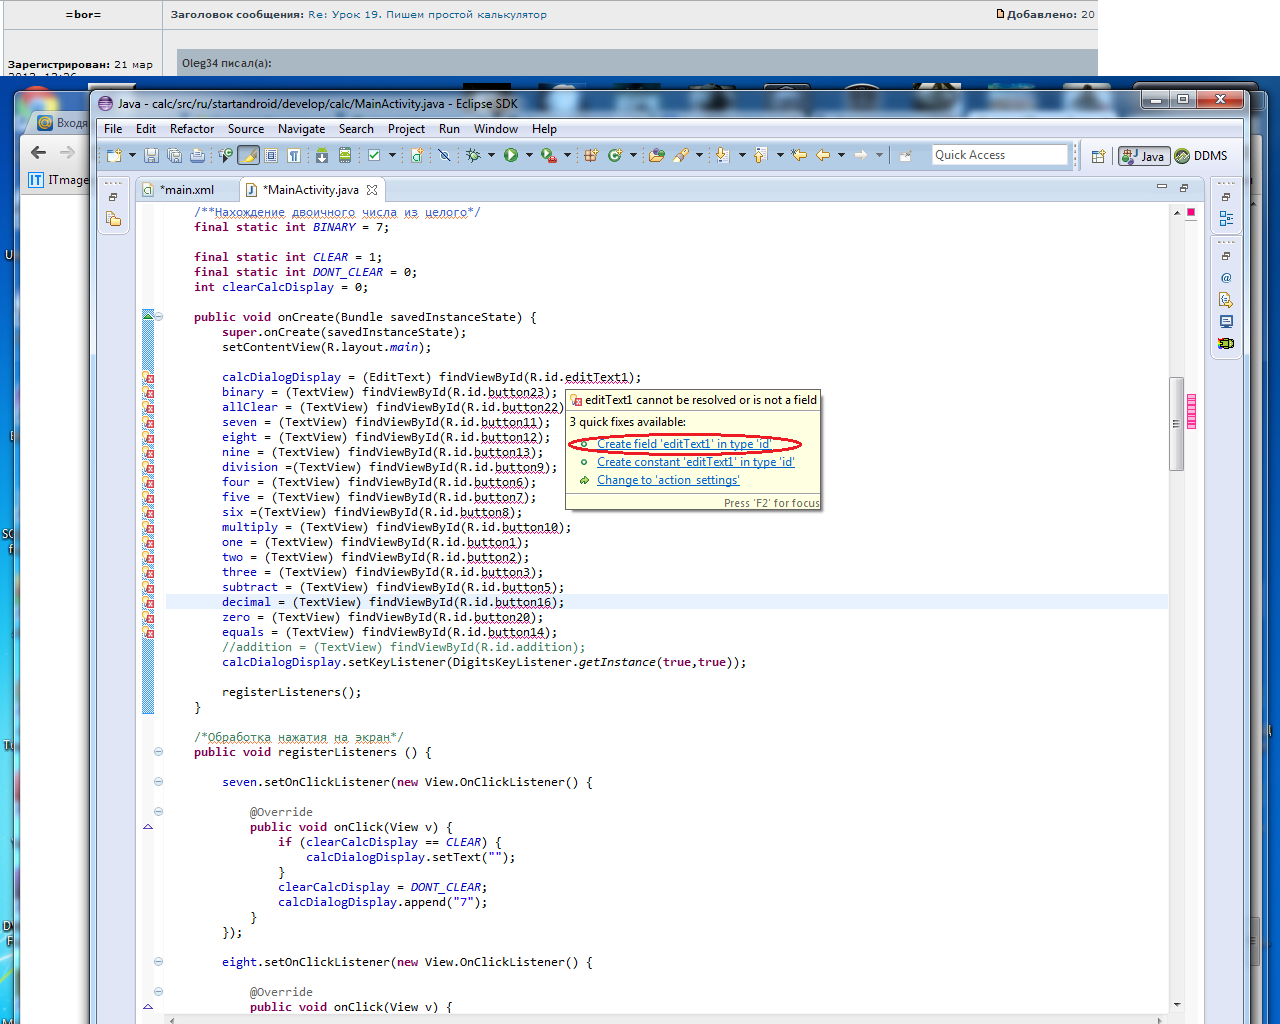Click the New Android XML file icon
The image size is (1280, 1024).
pyautogui.click(x=415, y=155)
